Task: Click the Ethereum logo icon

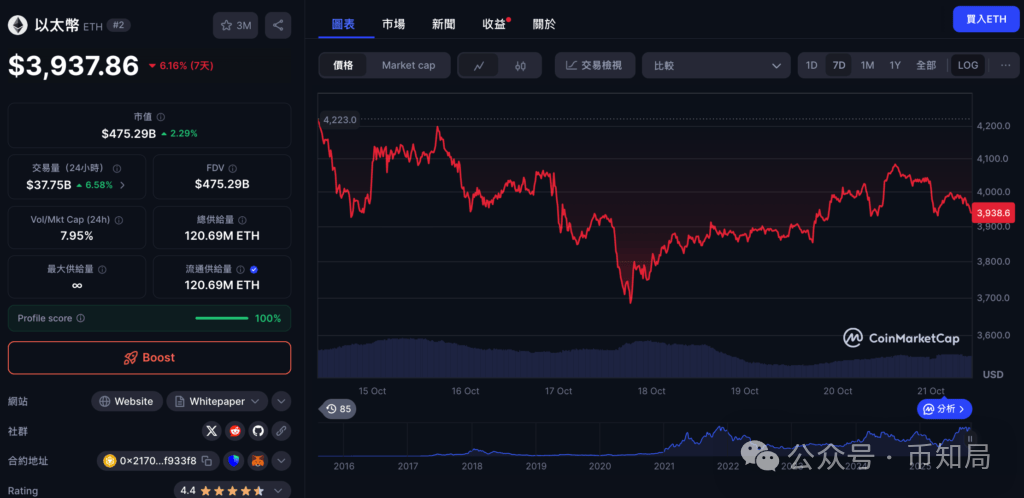Action: [x=18, y=25]
